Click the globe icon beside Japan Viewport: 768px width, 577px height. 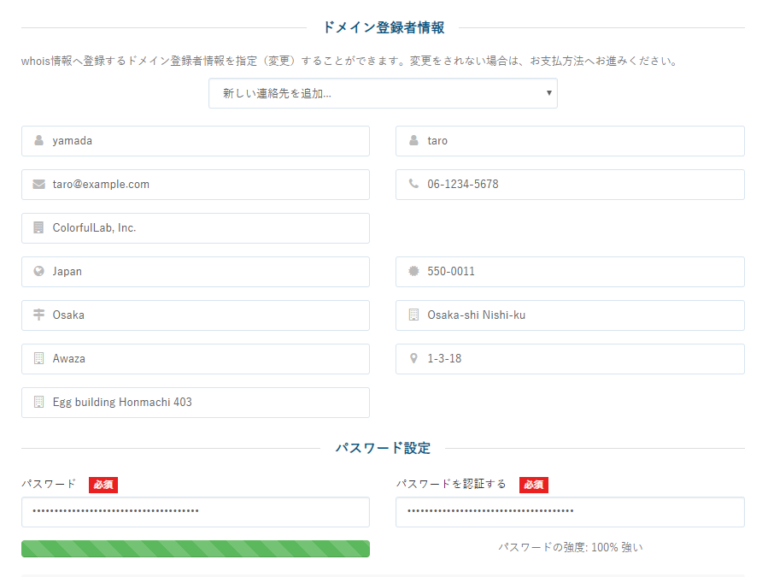39,272
